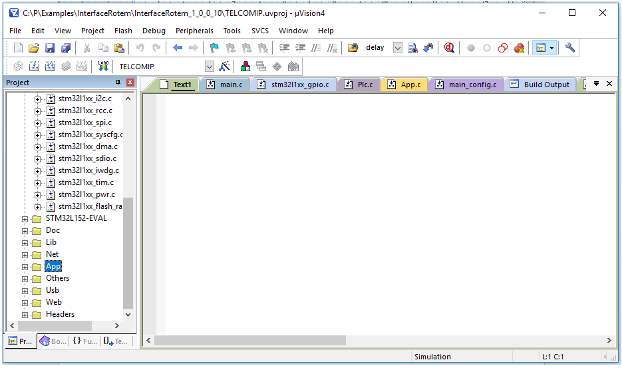Click the Redo arrow icon
This screenshot has width=622, height=368.
[156, 48]
